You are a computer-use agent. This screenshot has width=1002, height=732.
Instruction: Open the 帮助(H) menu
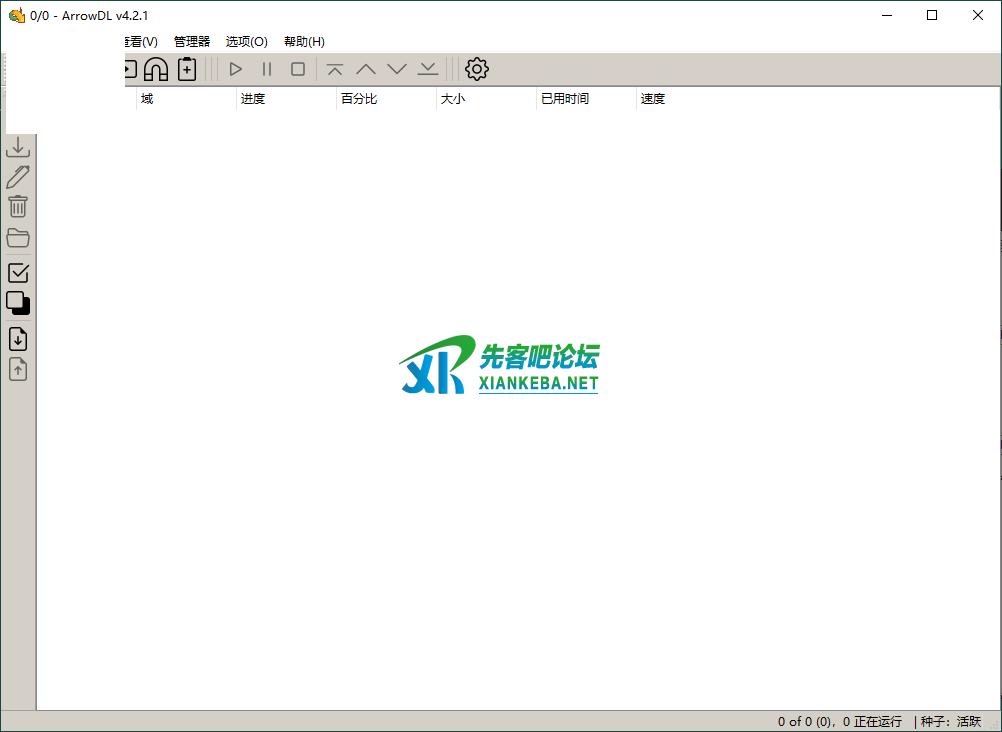click(x=304, y=41)
